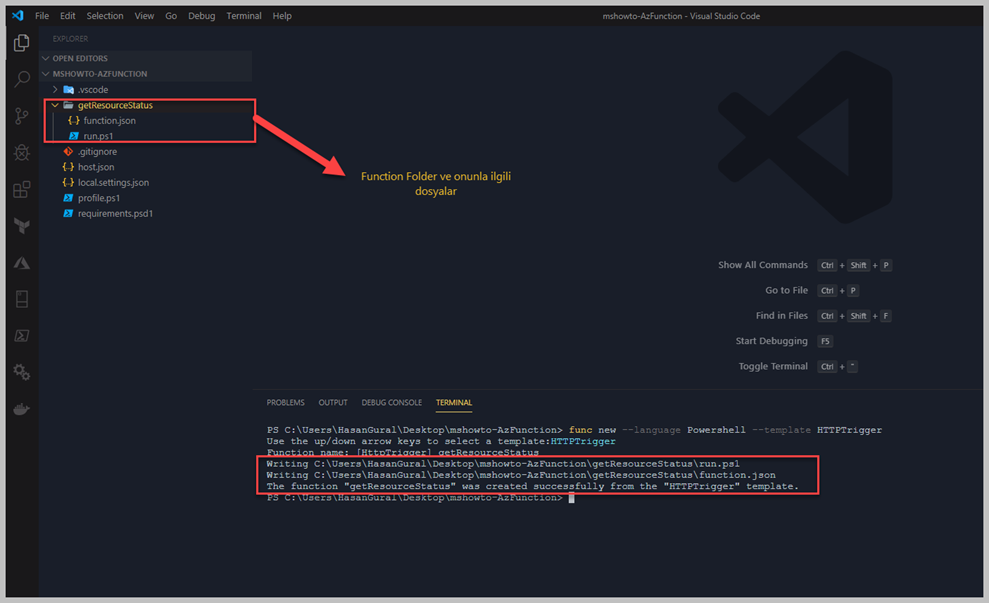The height and width of the screenshot is (603, 989).
Task: Click the terminal prompt cursor to focus input
Action: coord(571,498)
